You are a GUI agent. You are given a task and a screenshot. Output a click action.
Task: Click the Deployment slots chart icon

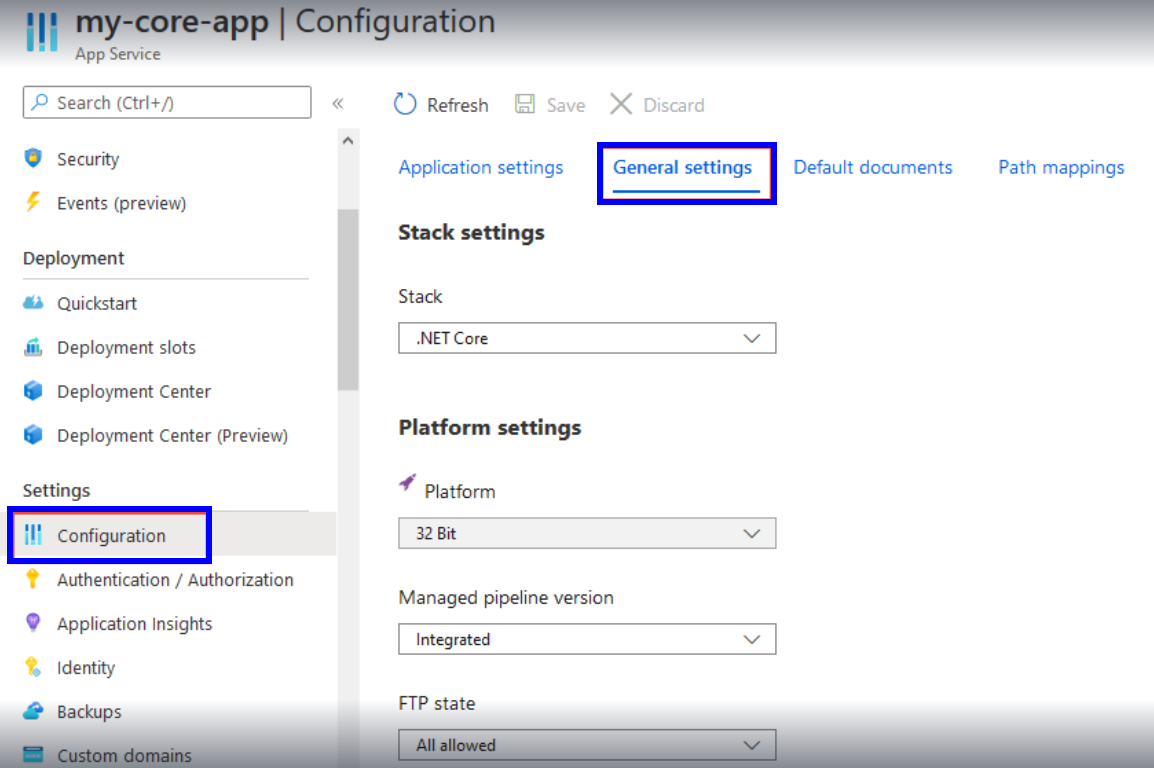pyautogui.click(x=33, y=346)
